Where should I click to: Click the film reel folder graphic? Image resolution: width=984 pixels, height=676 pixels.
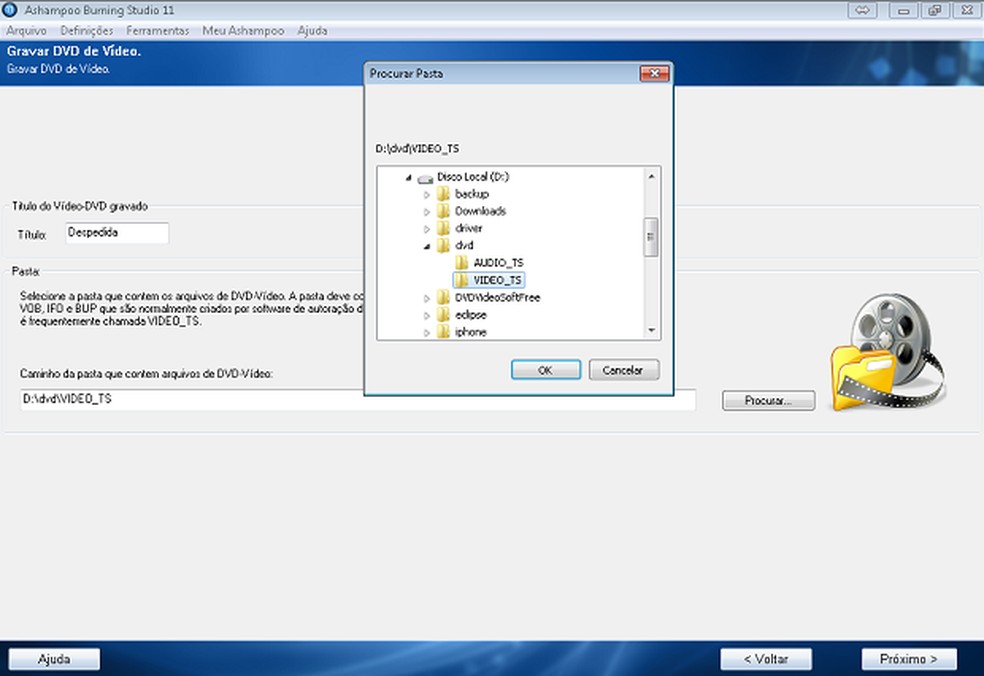click(888, 353)
